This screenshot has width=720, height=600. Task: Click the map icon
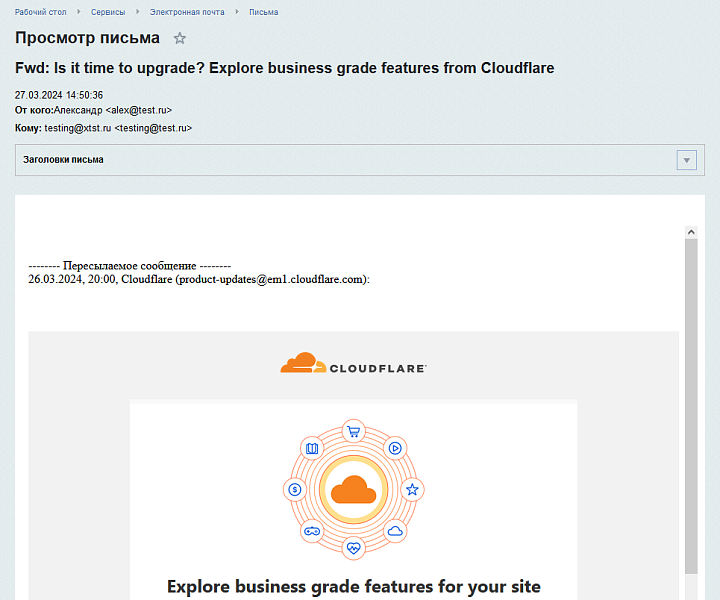[311, 449]
